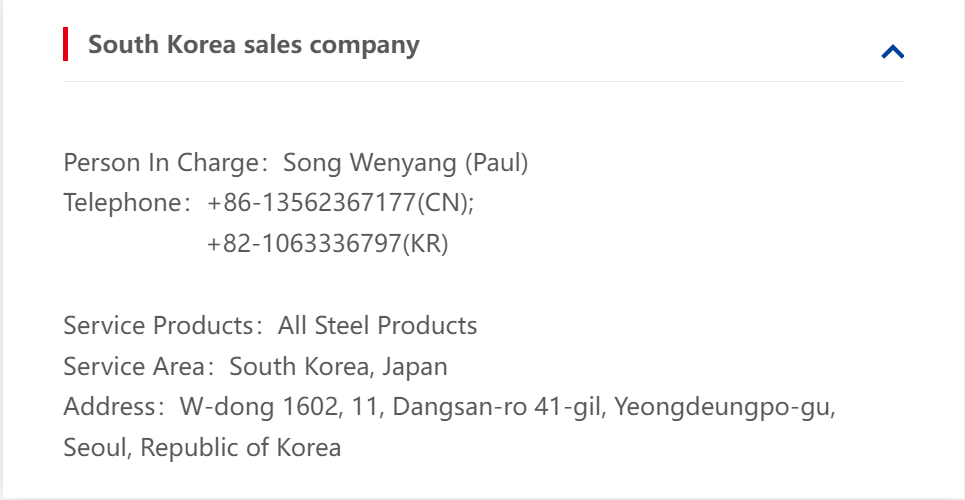The height and width of the screenshot is (500, 965).
Task: Click the "Telephone" label
Action: tap(120, 203)
